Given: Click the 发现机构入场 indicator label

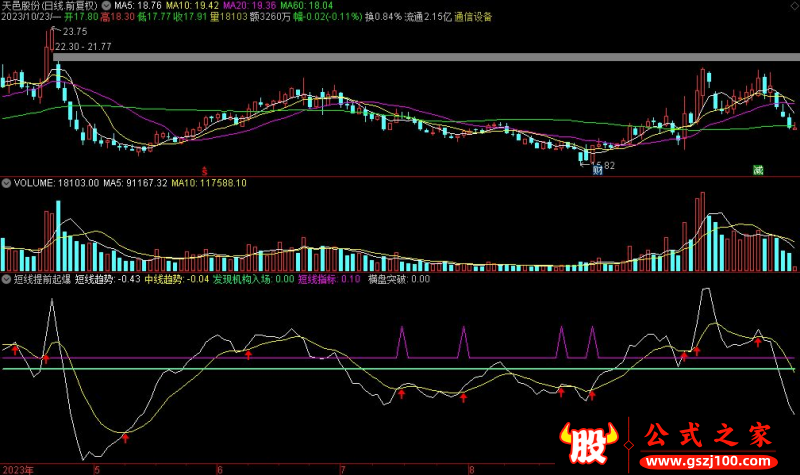Looking at the screenshot, I should tap(242, 280).
